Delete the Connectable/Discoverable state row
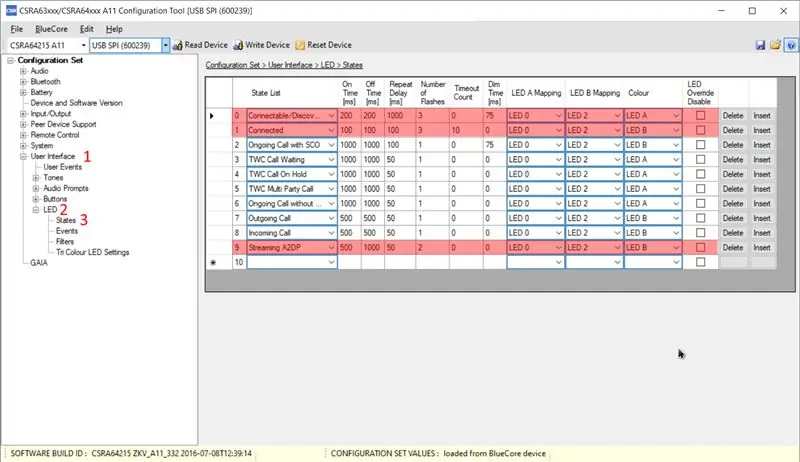 [x=733, y=116]
